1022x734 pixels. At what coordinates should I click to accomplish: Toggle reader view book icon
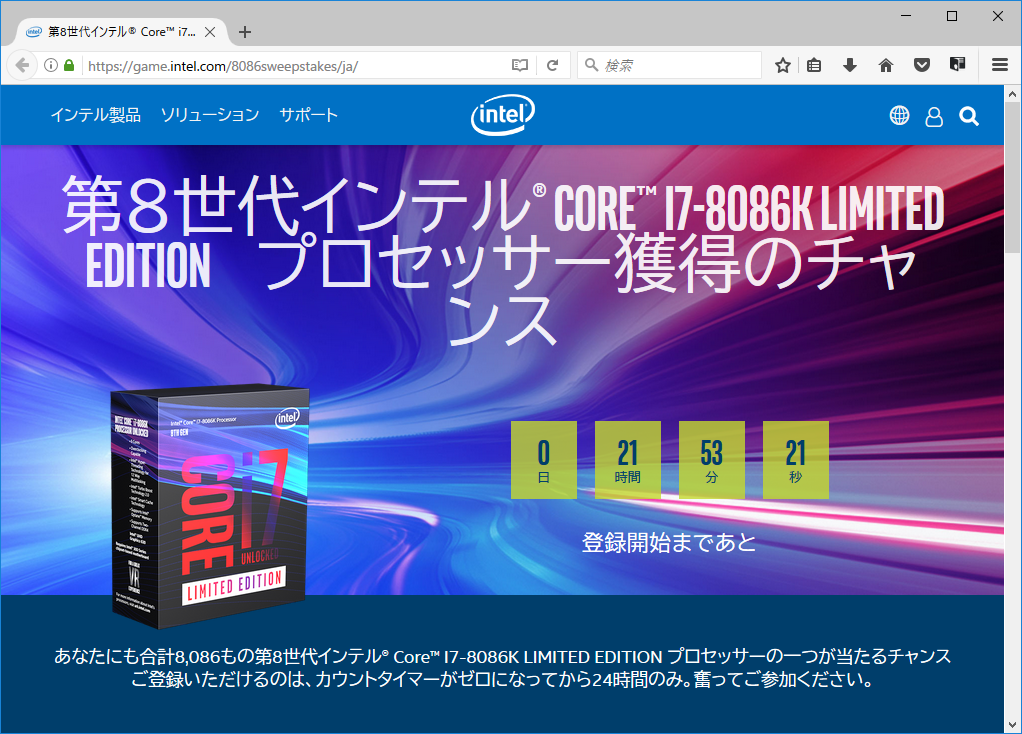519,65
